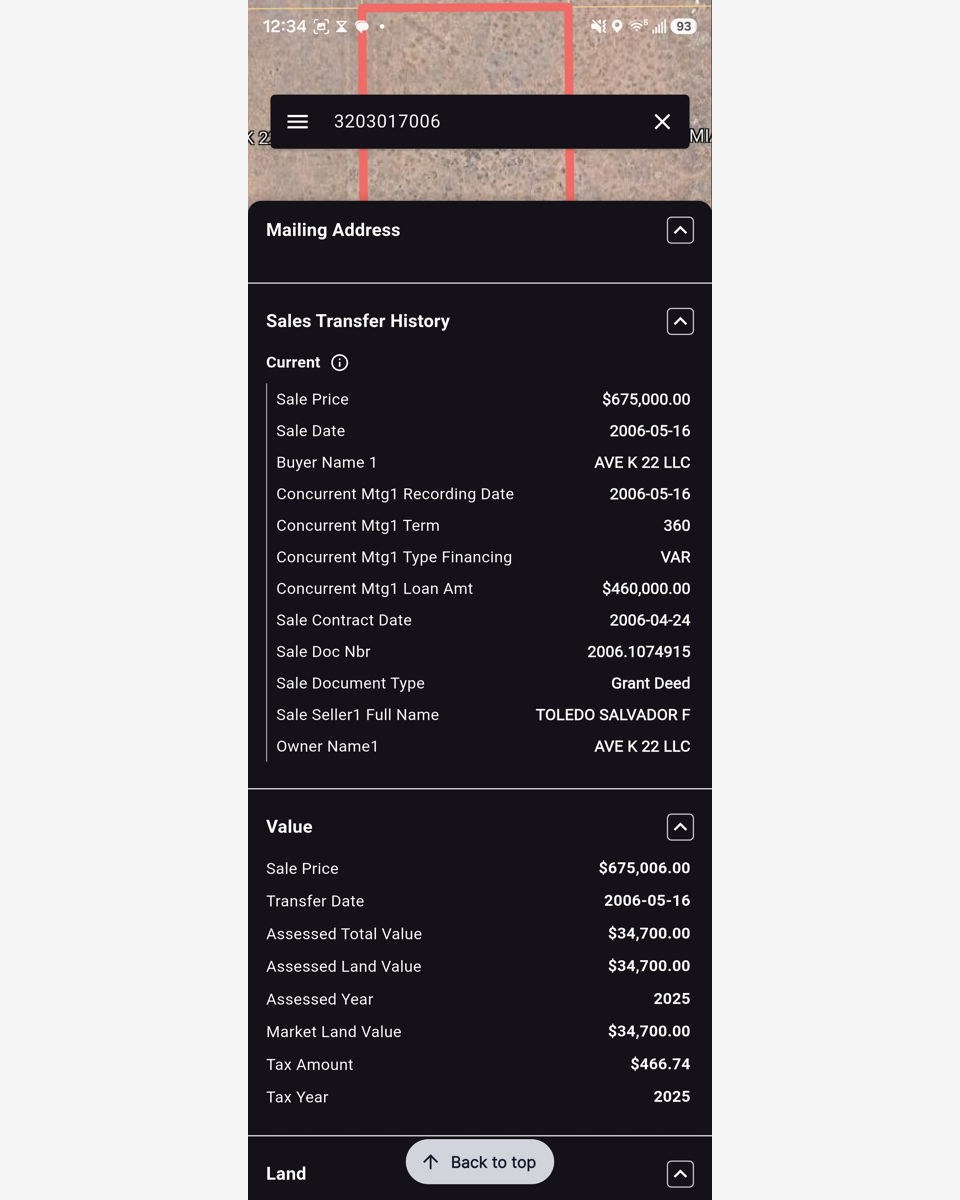Image resolution: width=960 pixels, height=1200 pixels.
Task: Tap the Back to top button
Action: click(480, 1162)
